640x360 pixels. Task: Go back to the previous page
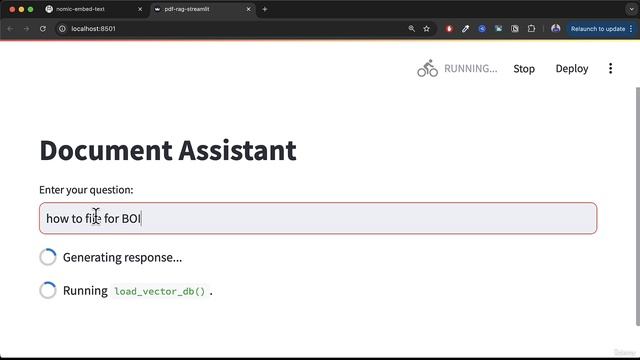coord(10,29)
